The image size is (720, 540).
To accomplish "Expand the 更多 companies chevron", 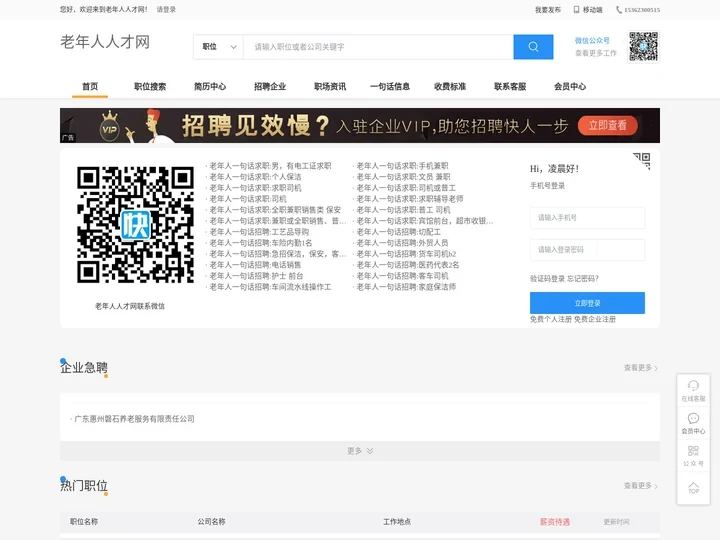I will coord(360,451).
